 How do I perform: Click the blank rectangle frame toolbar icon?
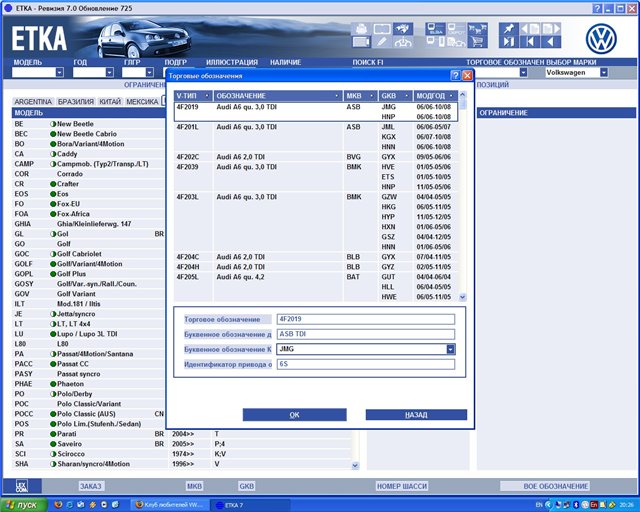click(x=382, y=29)
